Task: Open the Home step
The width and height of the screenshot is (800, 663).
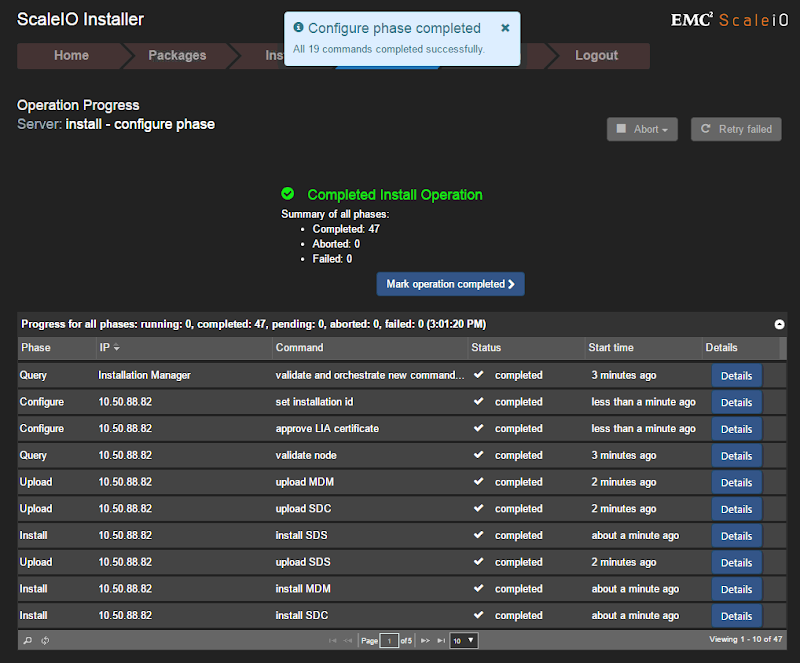Action: click(71, 56)
